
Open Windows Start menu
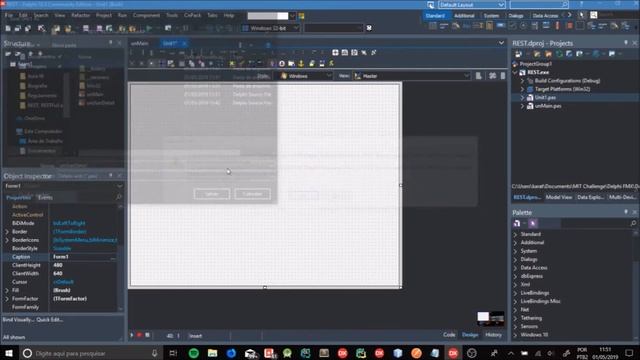pos(9,353)
